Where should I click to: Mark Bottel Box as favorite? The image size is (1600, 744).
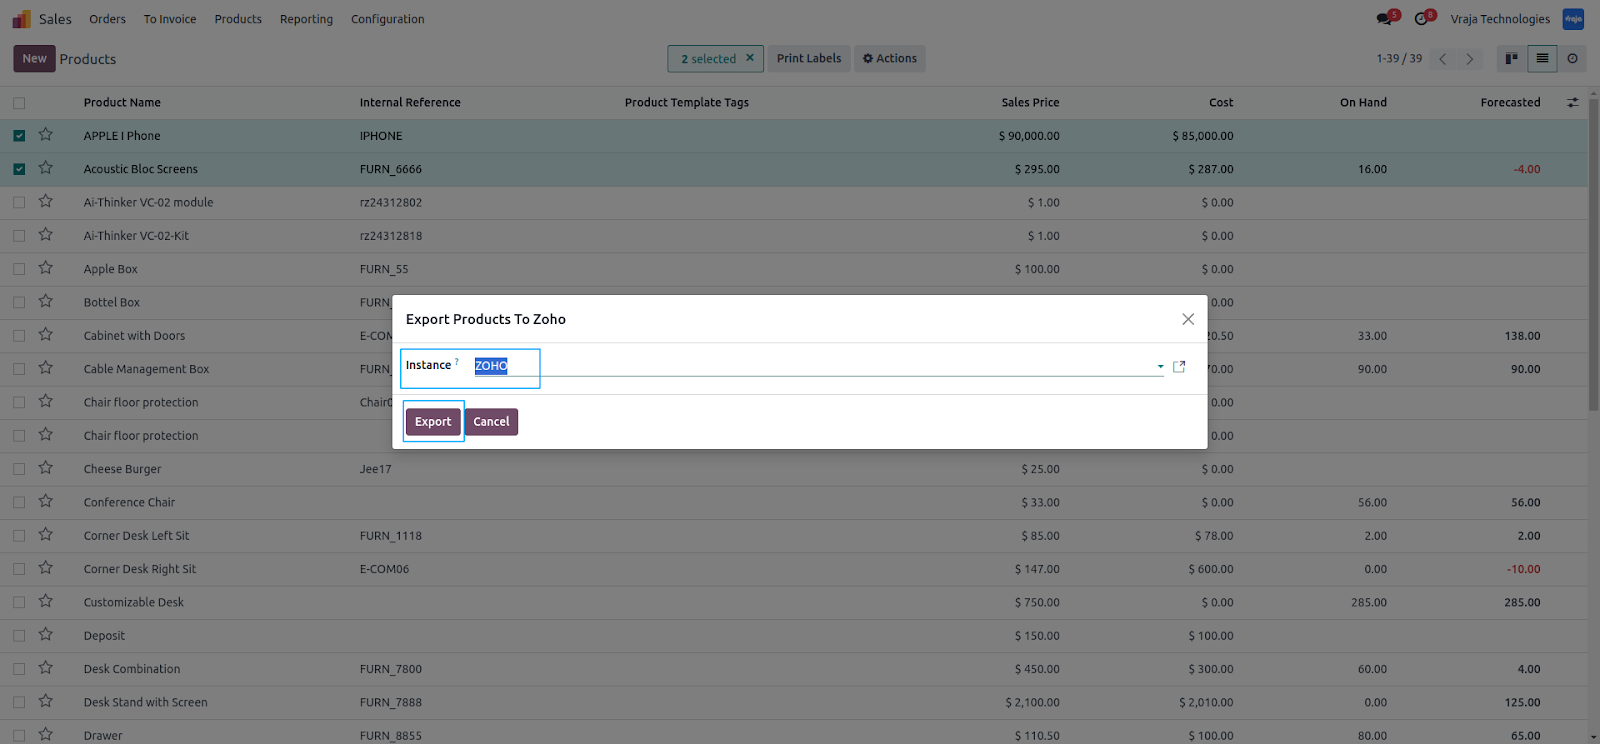point(46,301)
